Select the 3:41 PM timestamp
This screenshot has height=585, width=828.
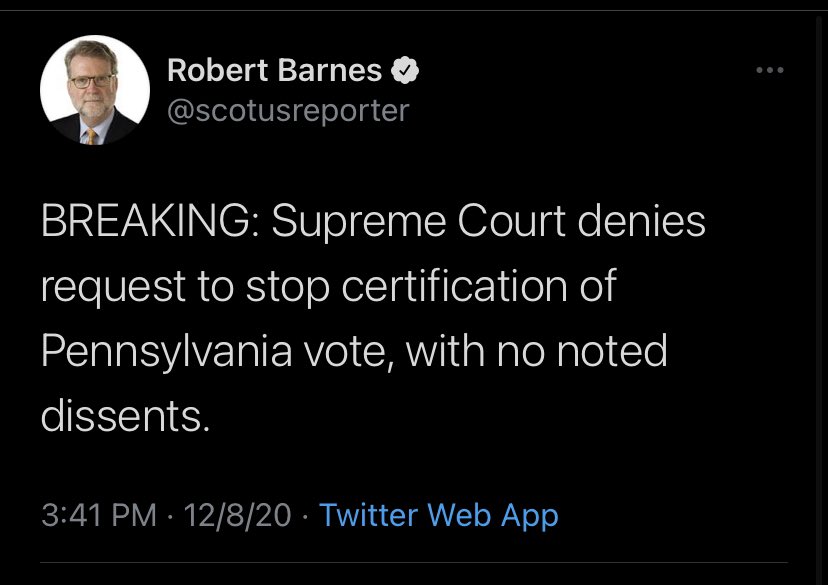pyautogui.click(x=99, y=515)
